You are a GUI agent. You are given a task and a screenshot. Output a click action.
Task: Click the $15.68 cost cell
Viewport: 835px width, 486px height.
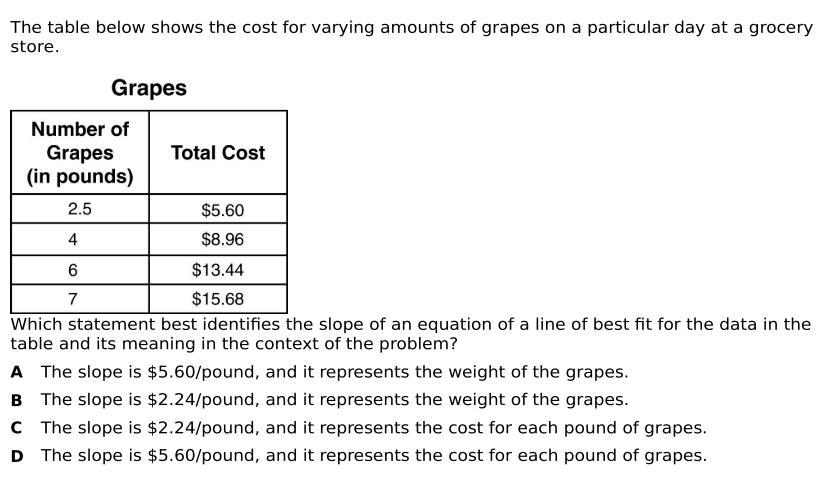coord(218,299)
